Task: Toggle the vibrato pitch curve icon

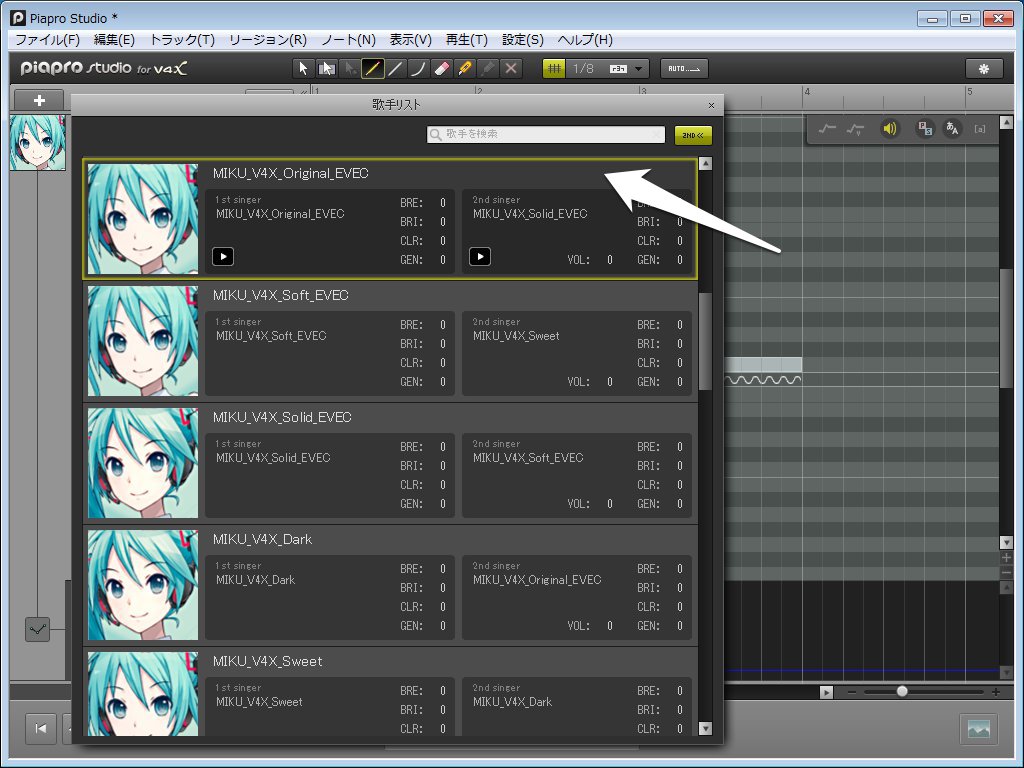Action: 855,129
